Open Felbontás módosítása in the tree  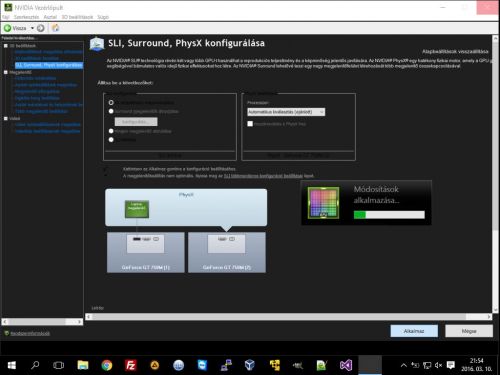[35, 78]
